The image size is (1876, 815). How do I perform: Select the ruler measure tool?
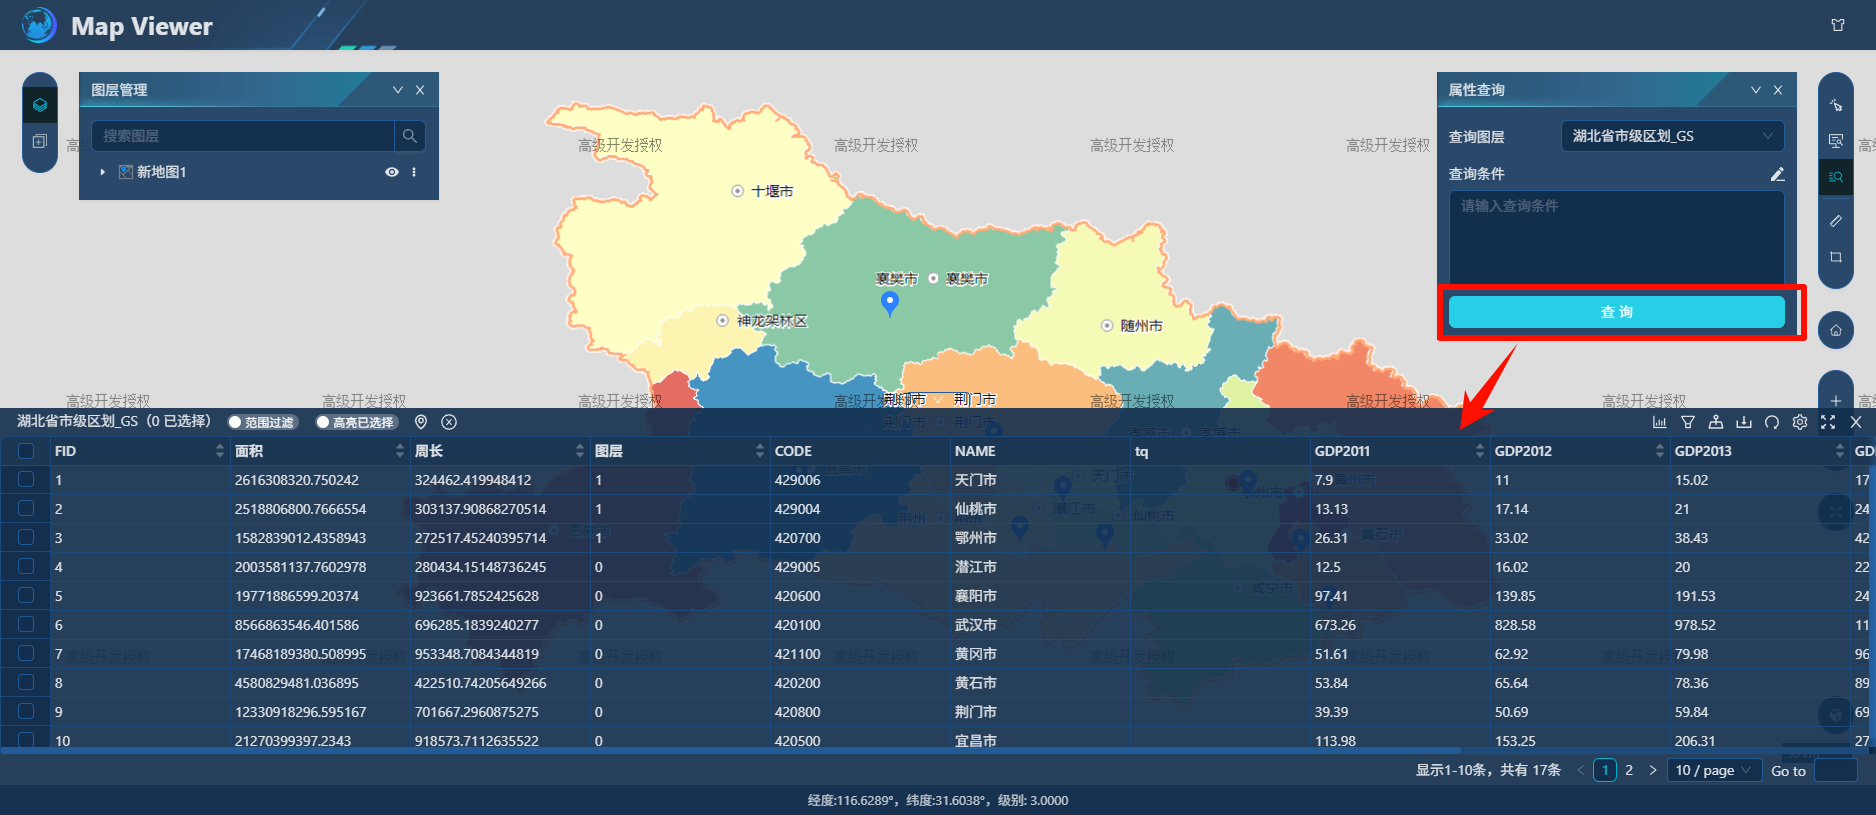1836,220
